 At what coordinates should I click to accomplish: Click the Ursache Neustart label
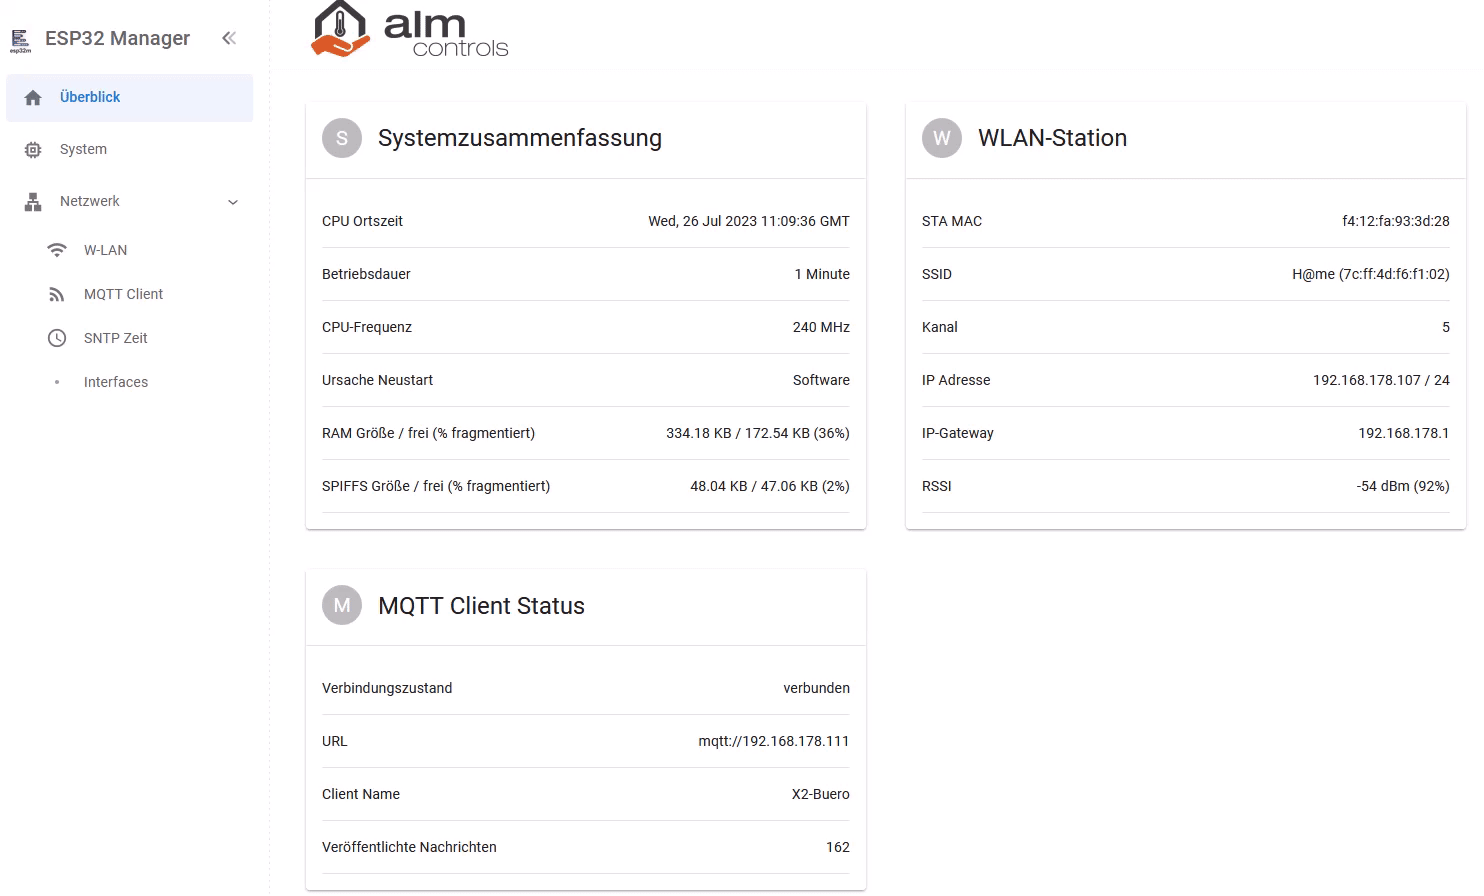click(377, 380)
